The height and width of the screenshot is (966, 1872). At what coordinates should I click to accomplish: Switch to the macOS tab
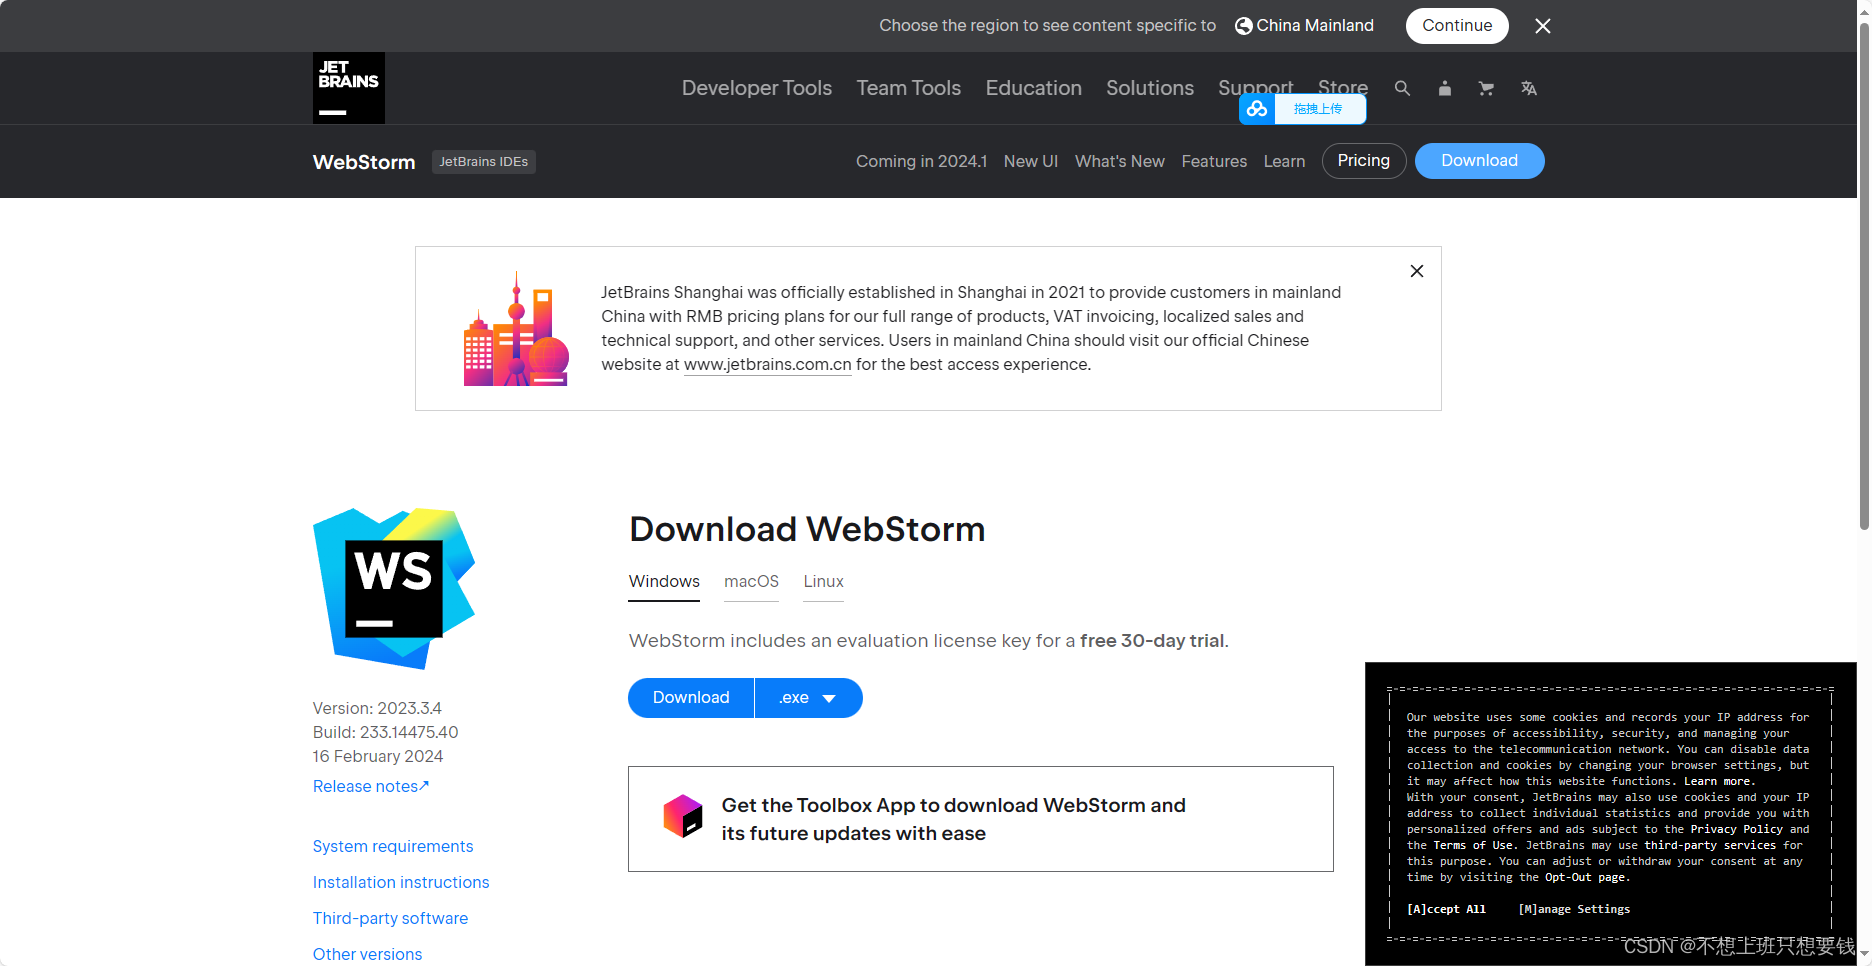click(751, 582)
